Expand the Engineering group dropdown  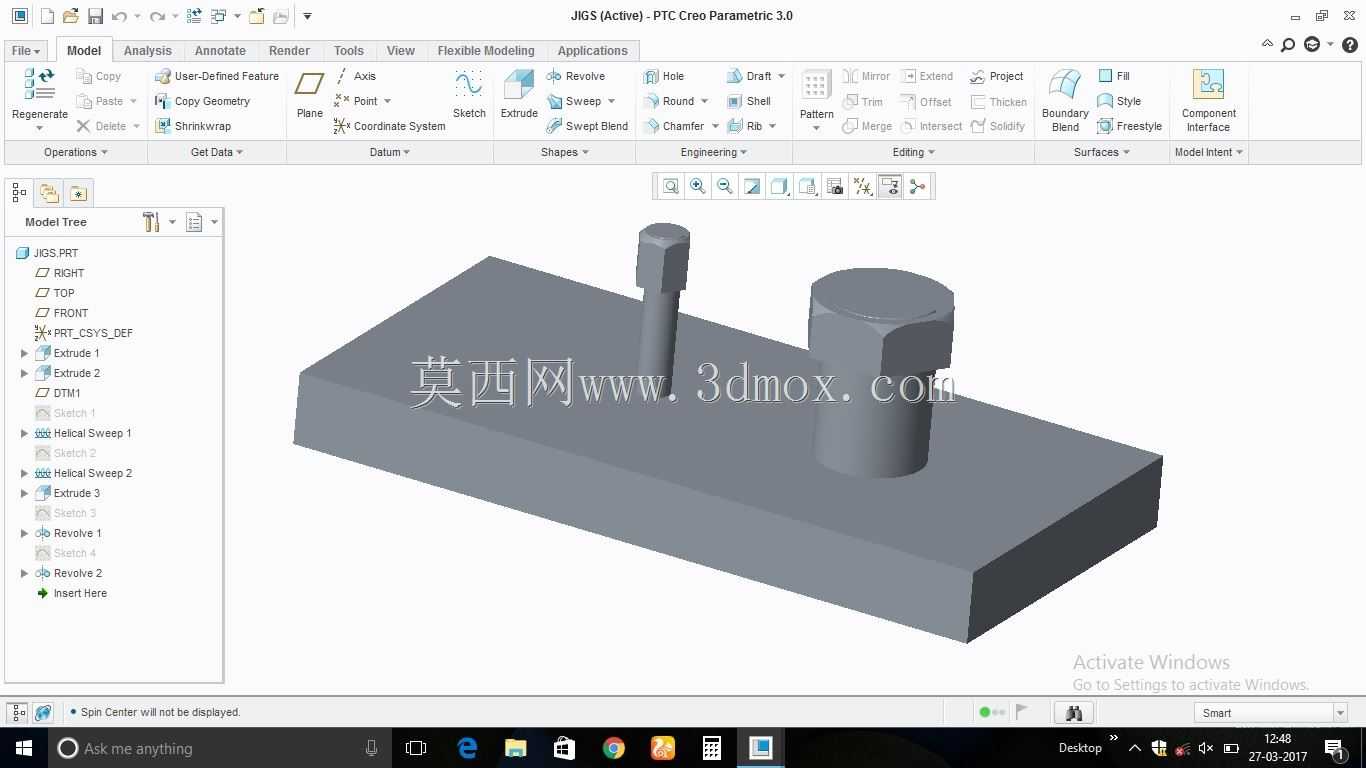(714, 152)
